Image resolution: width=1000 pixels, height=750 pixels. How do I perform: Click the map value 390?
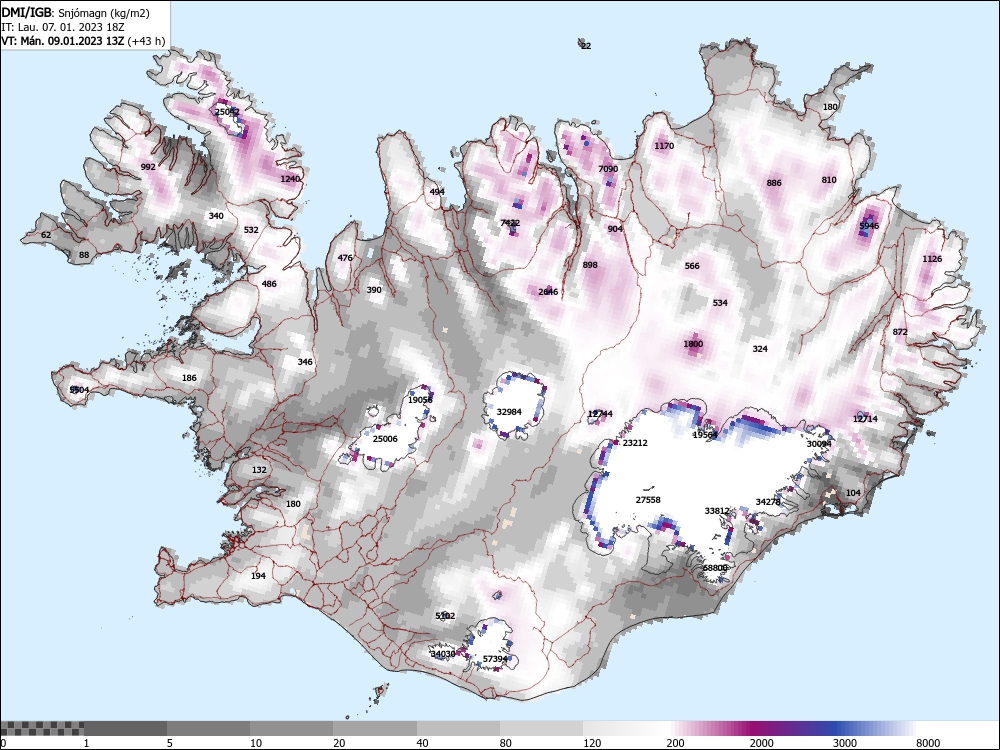tap(374, 290)
